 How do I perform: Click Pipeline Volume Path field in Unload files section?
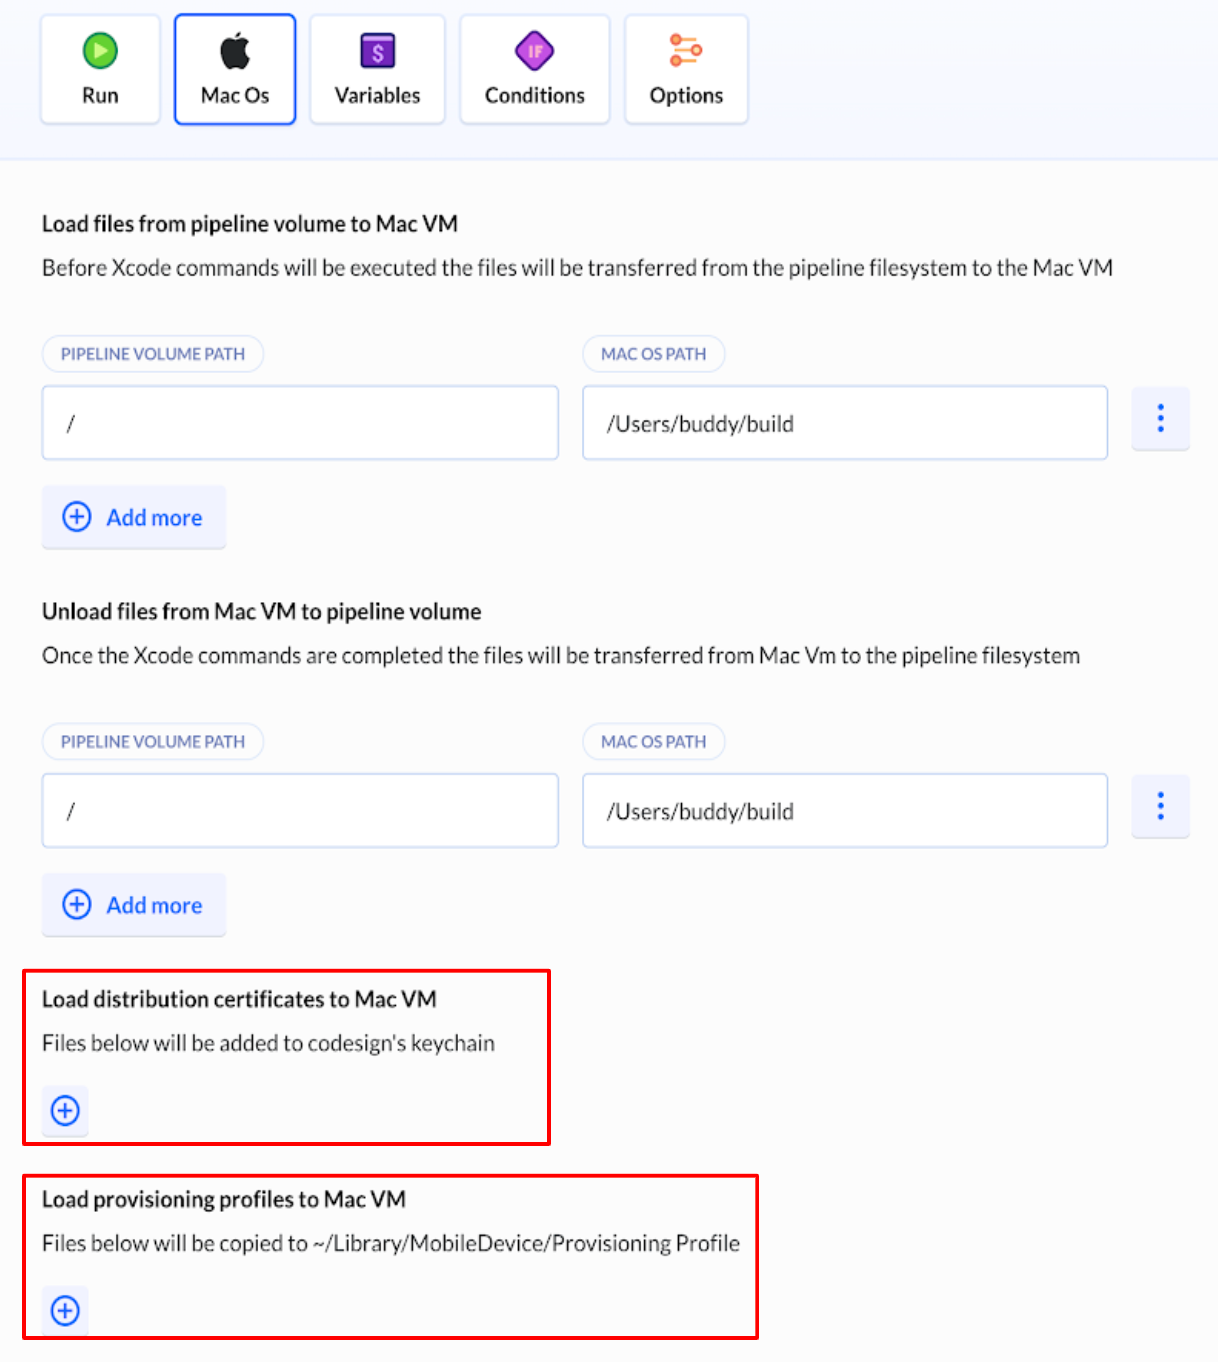click(300, 811)
